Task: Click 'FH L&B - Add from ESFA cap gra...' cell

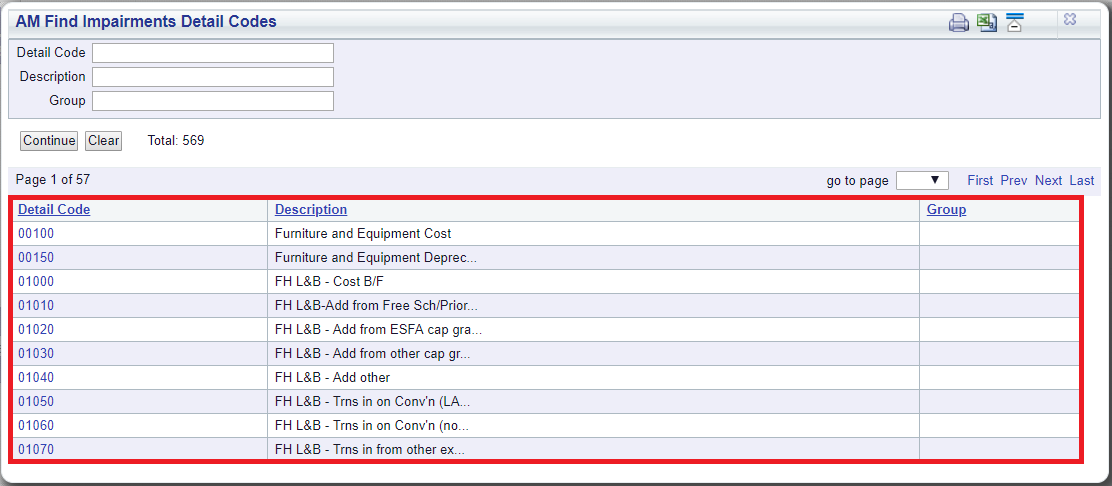Action: point(593,329)
